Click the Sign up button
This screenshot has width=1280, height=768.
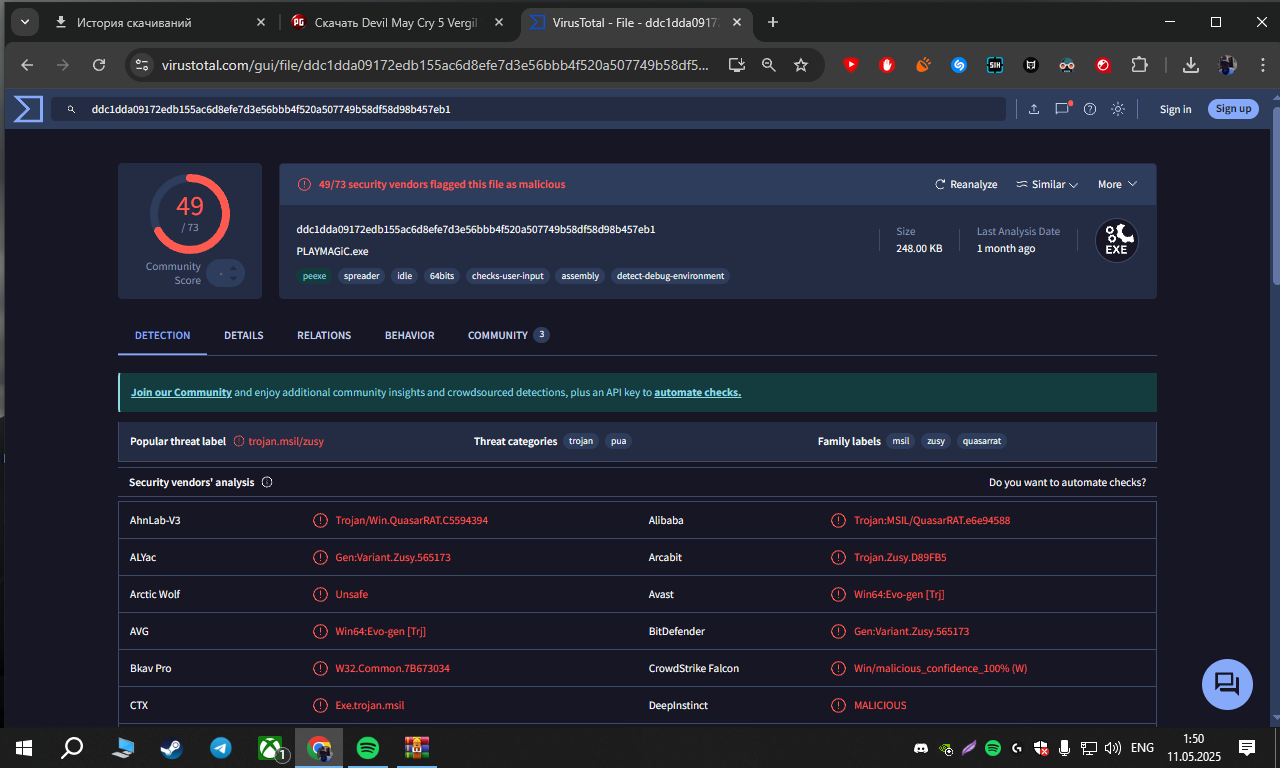click(1233, 109)
